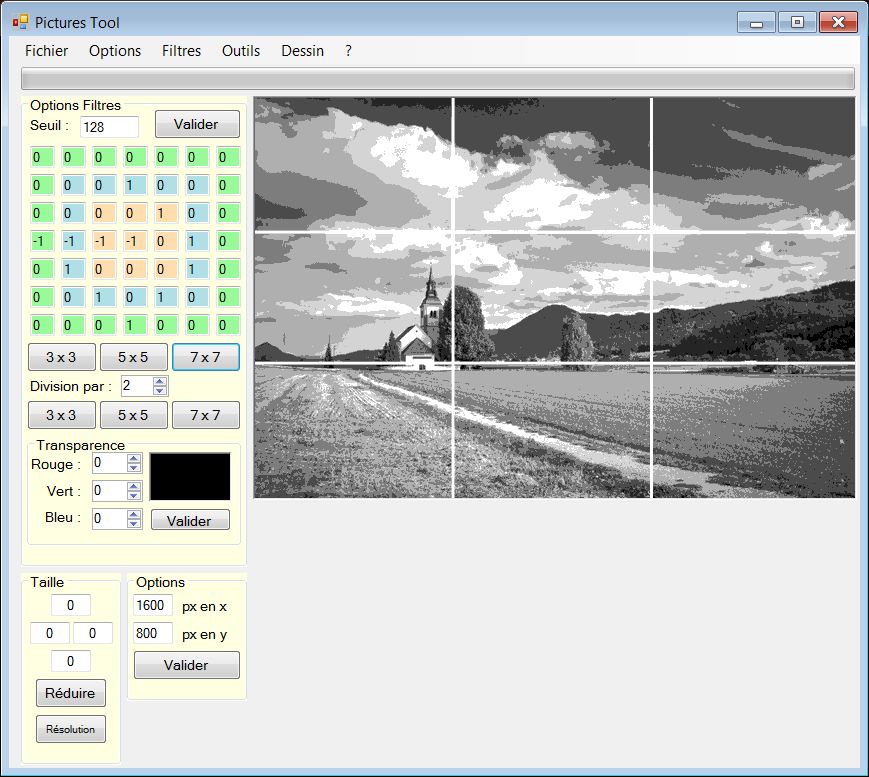Open the ? help menu
This screenshot has width=869, height=777.
coord(348,51)
